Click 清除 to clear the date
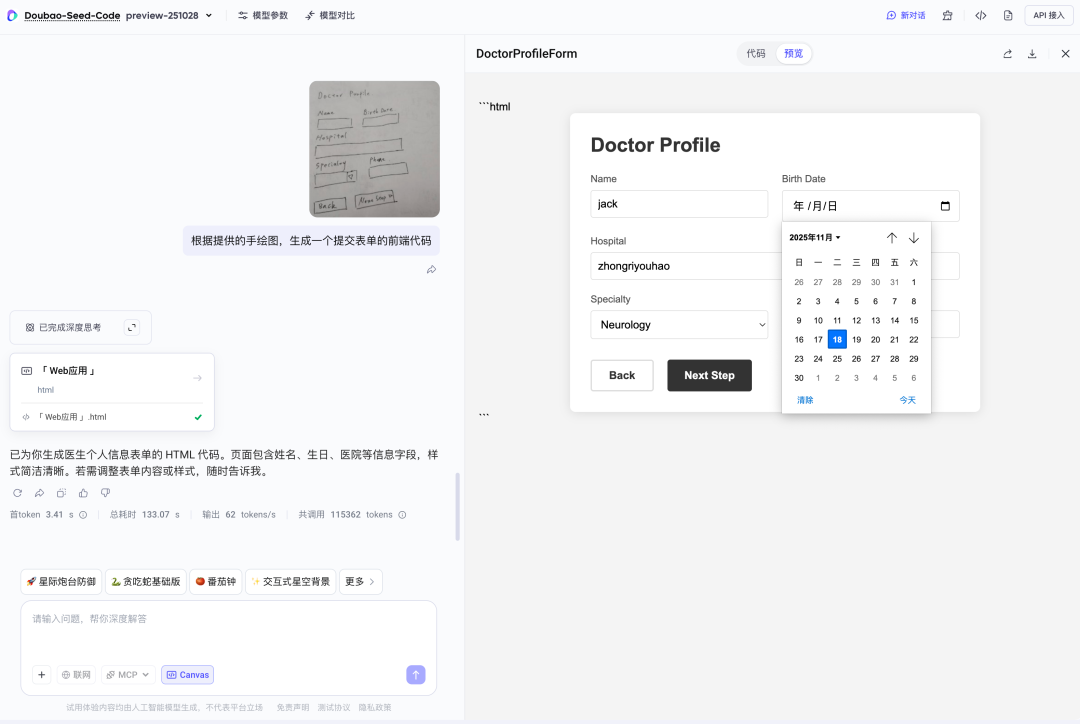The height and width of the screenshot is (724, 1080). (x=805, y=400)
